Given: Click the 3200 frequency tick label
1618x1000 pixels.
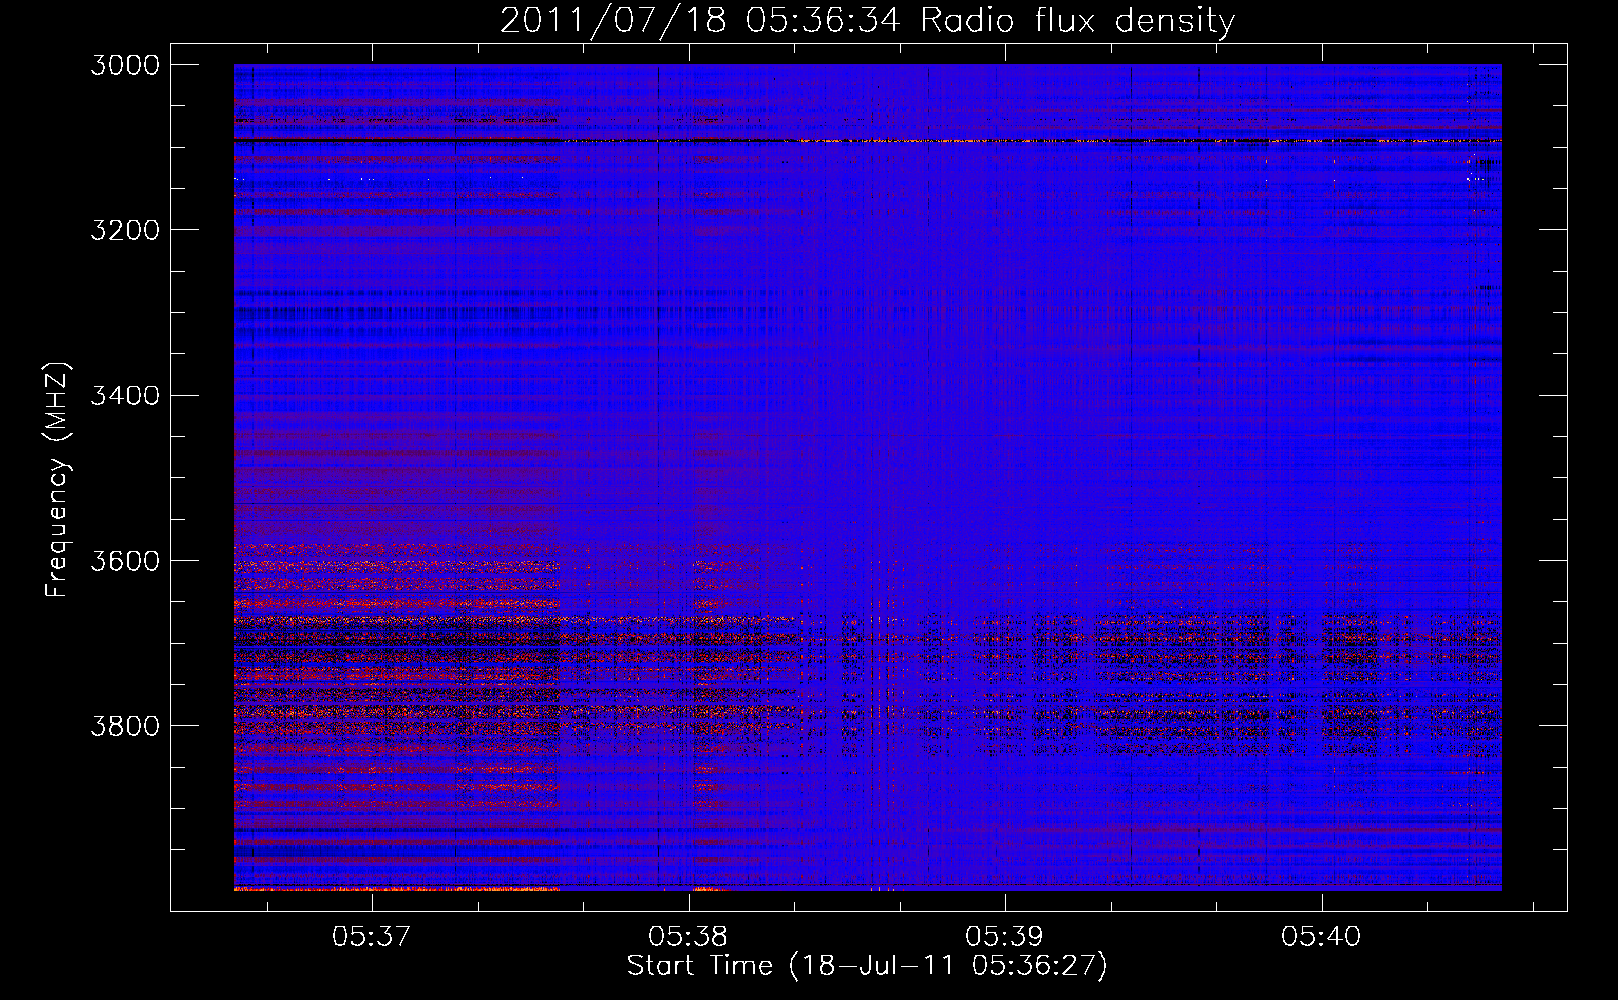Looking at the screenshot, I should [x=125, y=230].
